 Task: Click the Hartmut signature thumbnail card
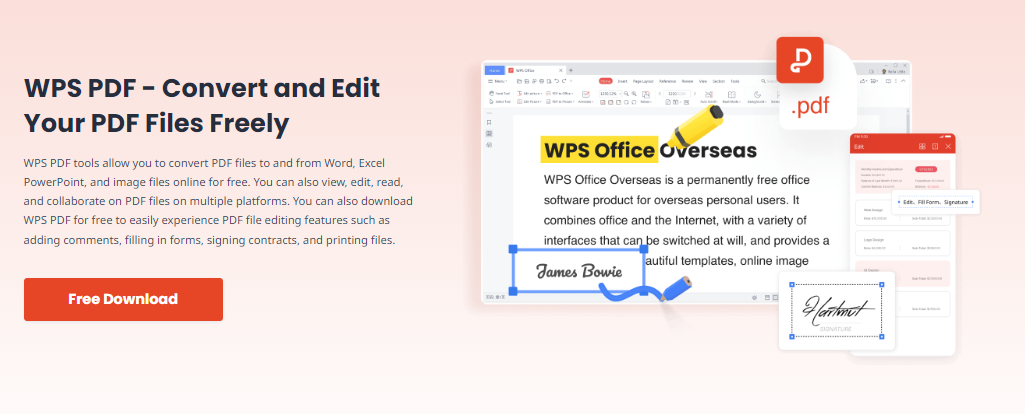[x=837, y=309]
